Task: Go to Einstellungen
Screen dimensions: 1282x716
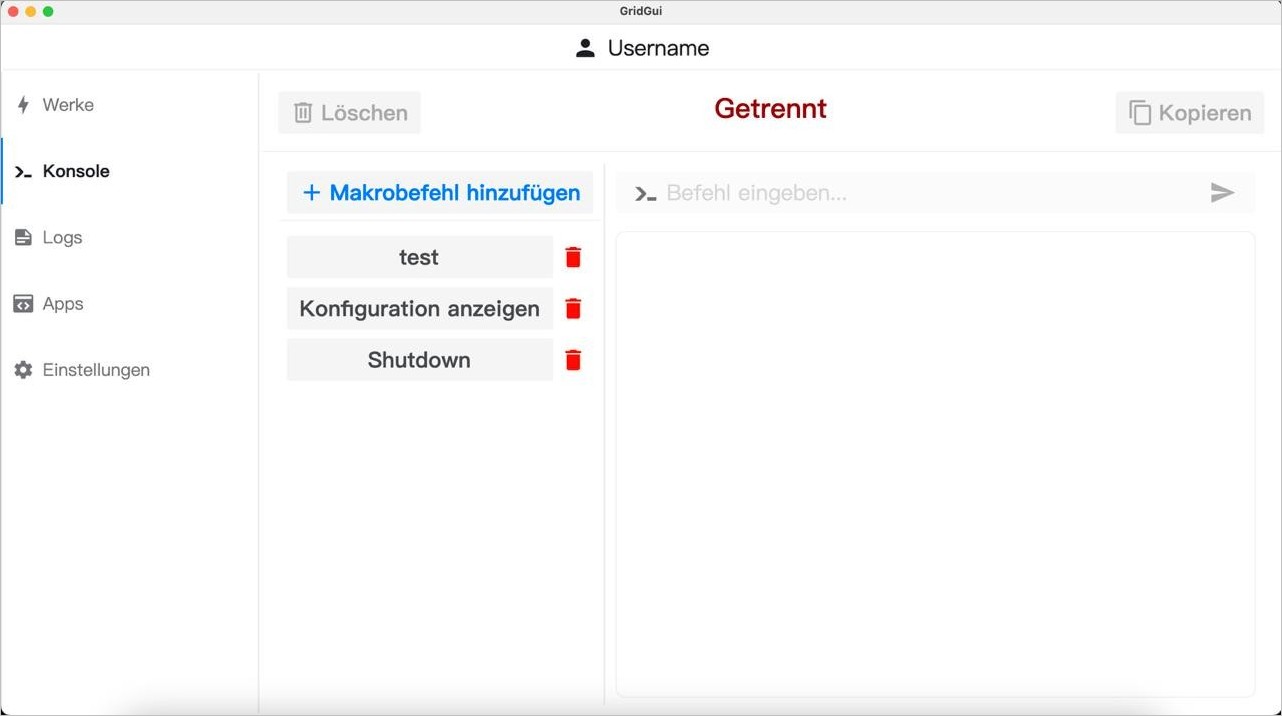Action: (96, 370)
